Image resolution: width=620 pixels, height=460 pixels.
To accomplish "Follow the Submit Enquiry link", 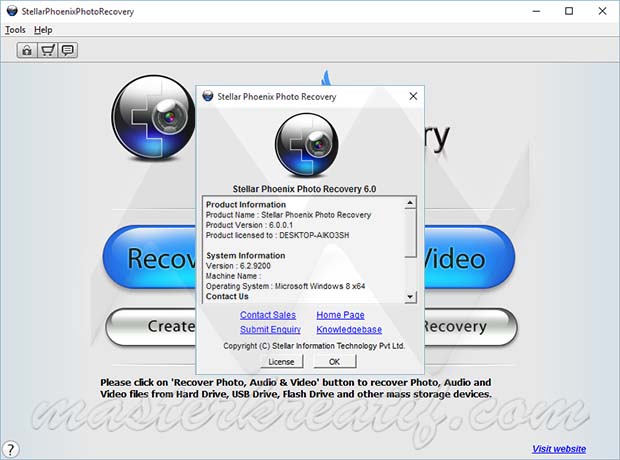I will pos(270,329).
